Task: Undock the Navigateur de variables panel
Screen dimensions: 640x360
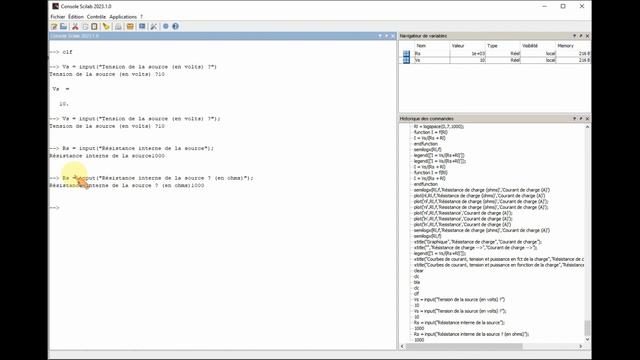Action: click(581, 36)
